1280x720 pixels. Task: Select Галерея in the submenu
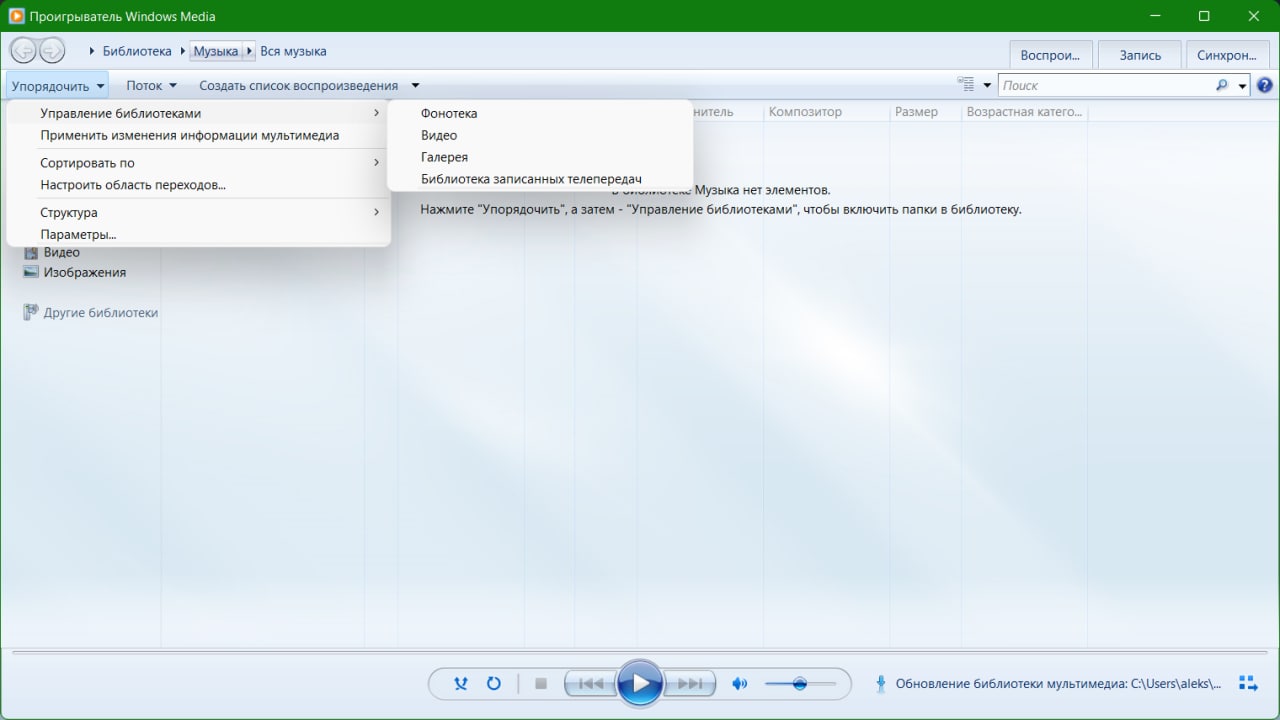point(540,157)
